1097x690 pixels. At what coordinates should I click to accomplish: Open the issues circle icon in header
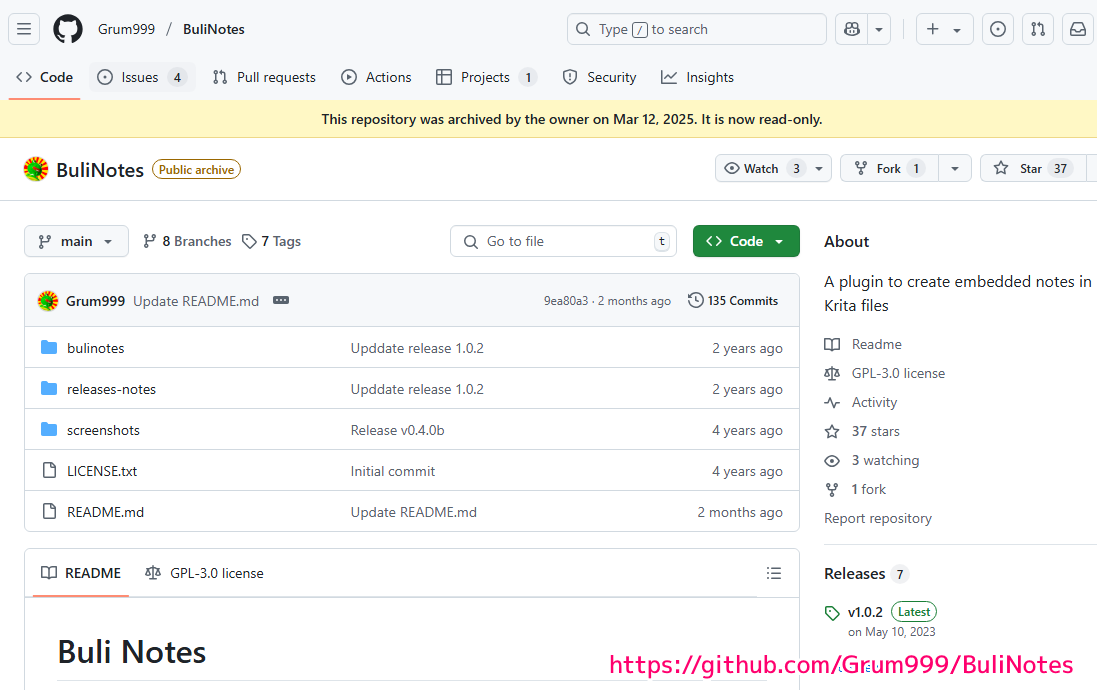tap(998, 29)
